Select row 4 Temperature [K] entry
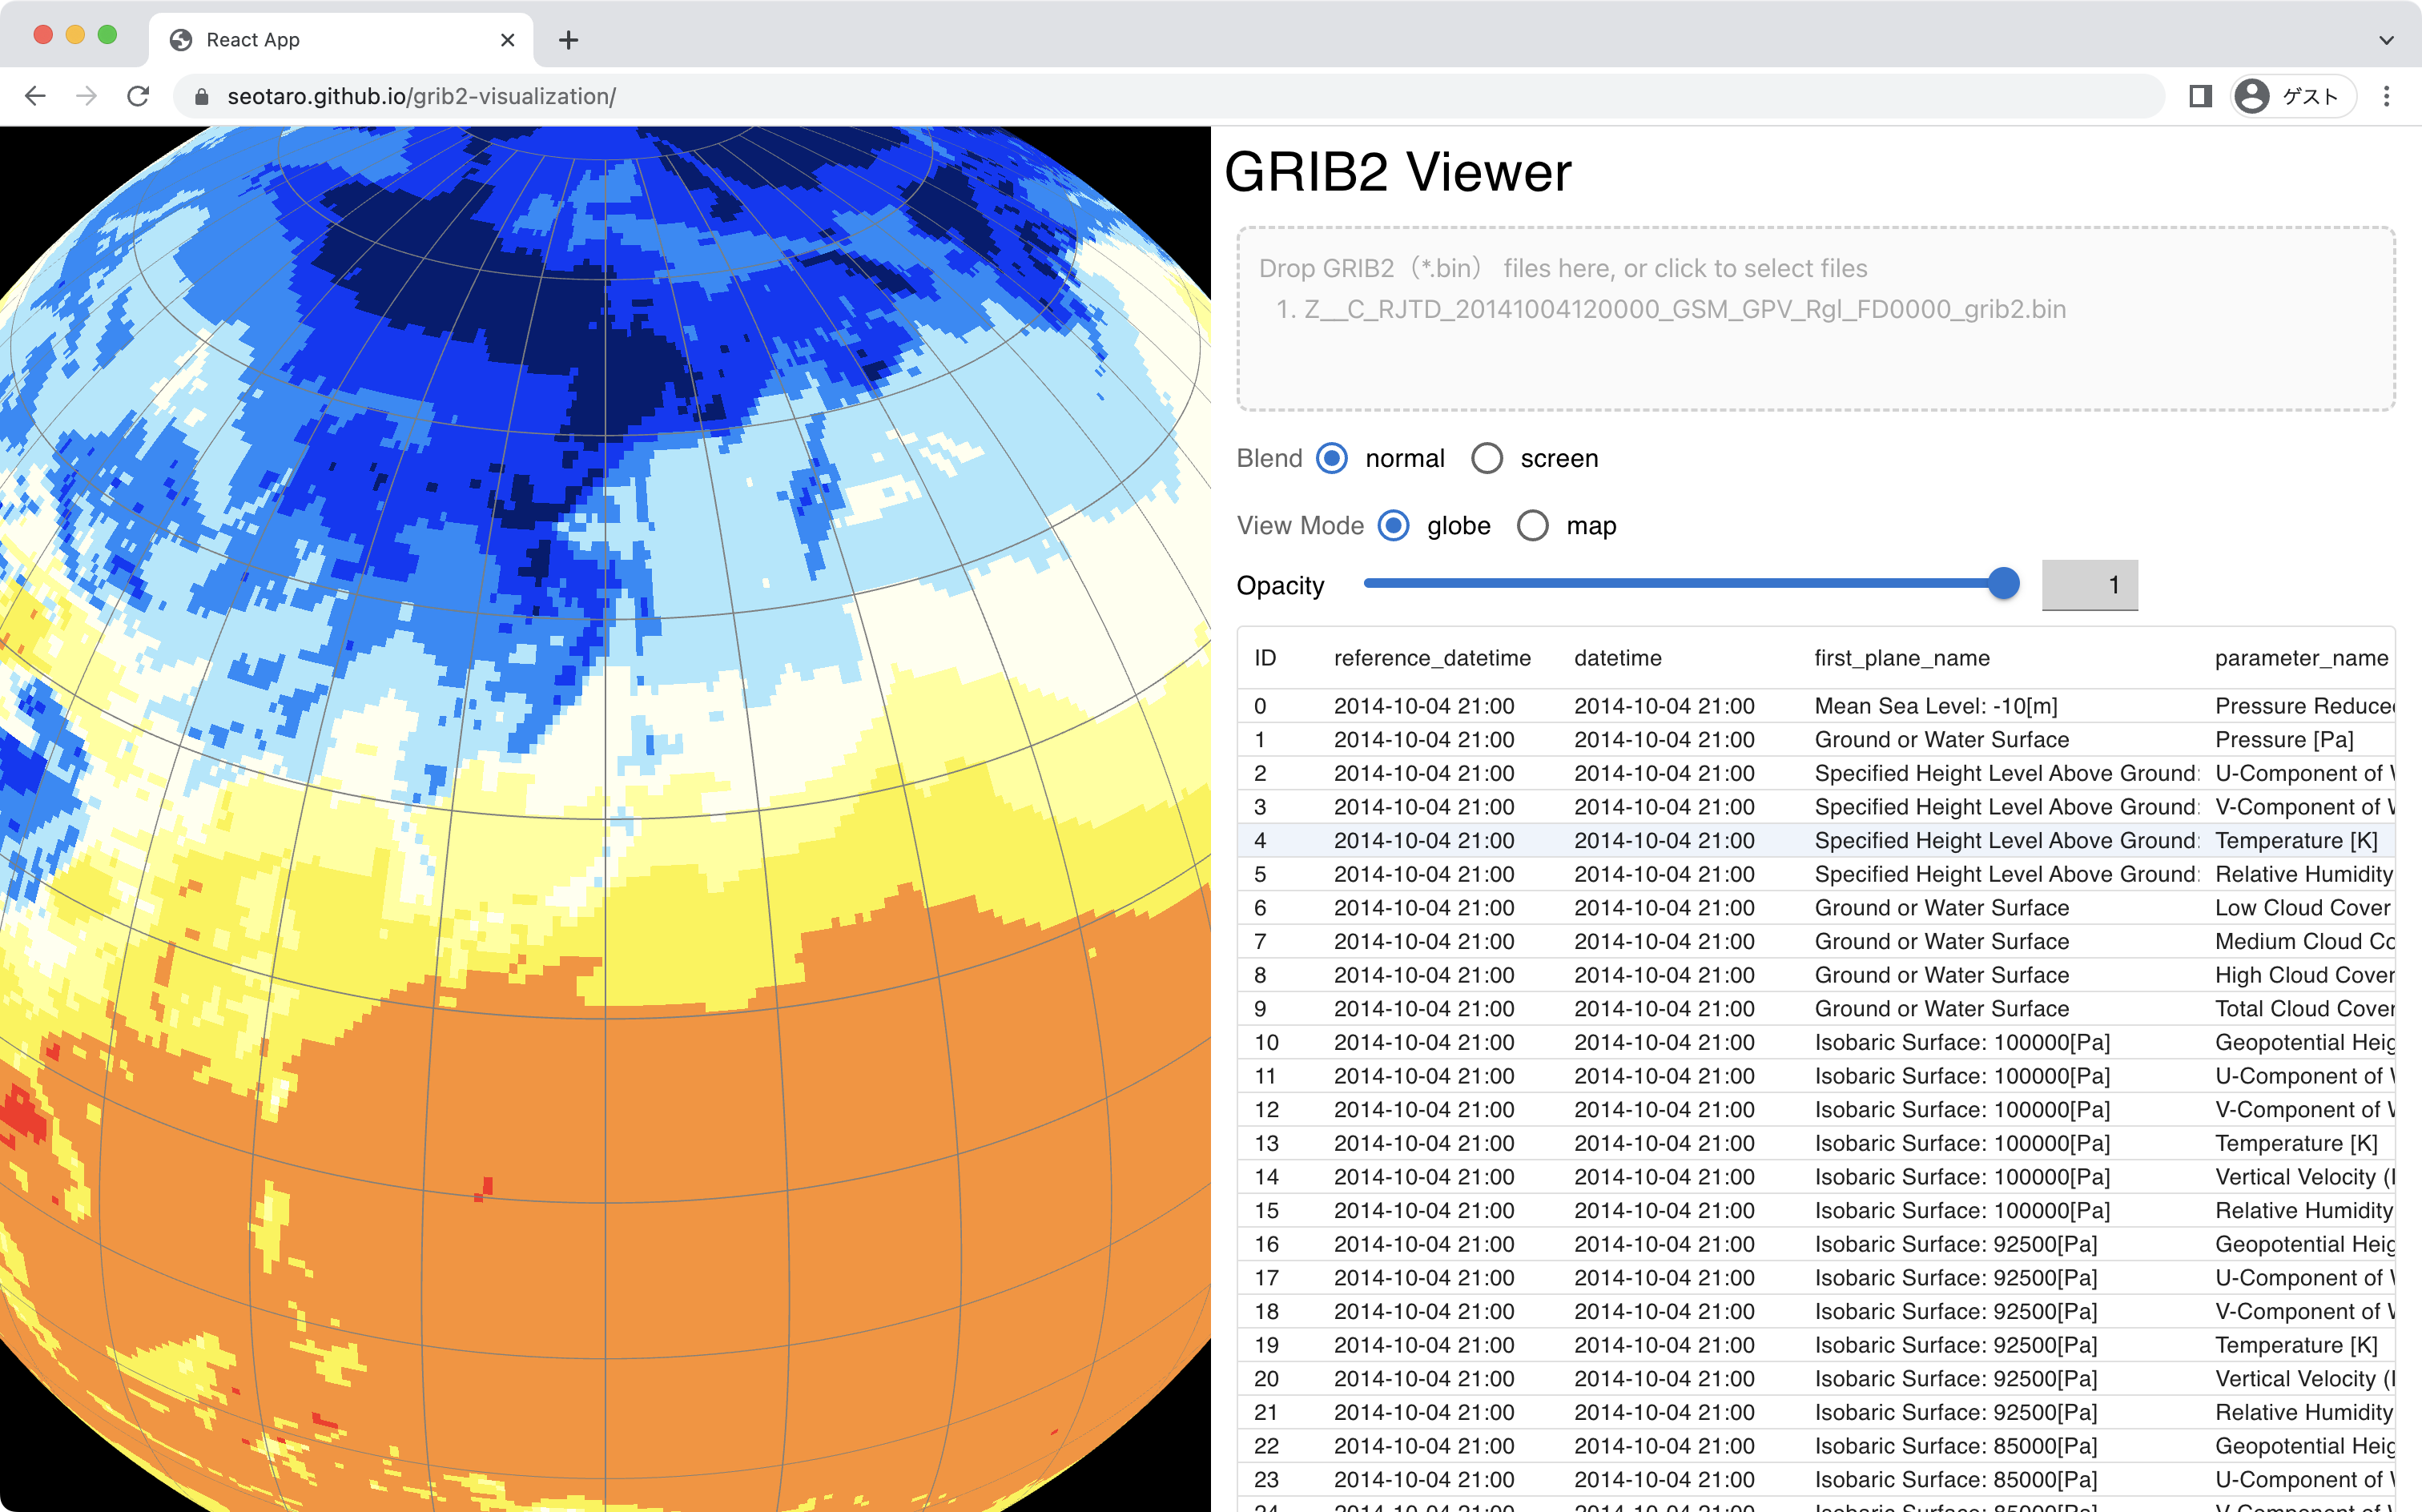 pos(1815,840)
